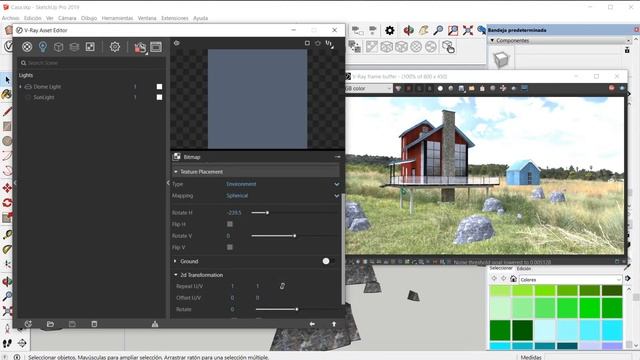Open the RGB color channel dropdown
640x360 pixels.
point(369,88)
